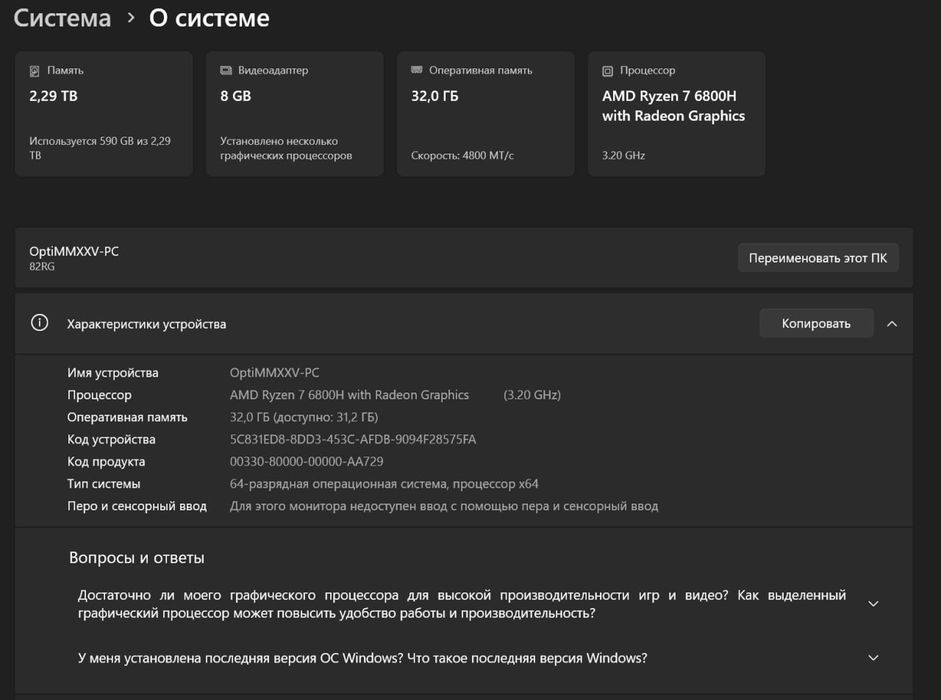Click the Имя устройства value OptiMMXXV-PC
The height and width of the screenshot is (700, 941).
pyautogui.click(x=274, y=373)
